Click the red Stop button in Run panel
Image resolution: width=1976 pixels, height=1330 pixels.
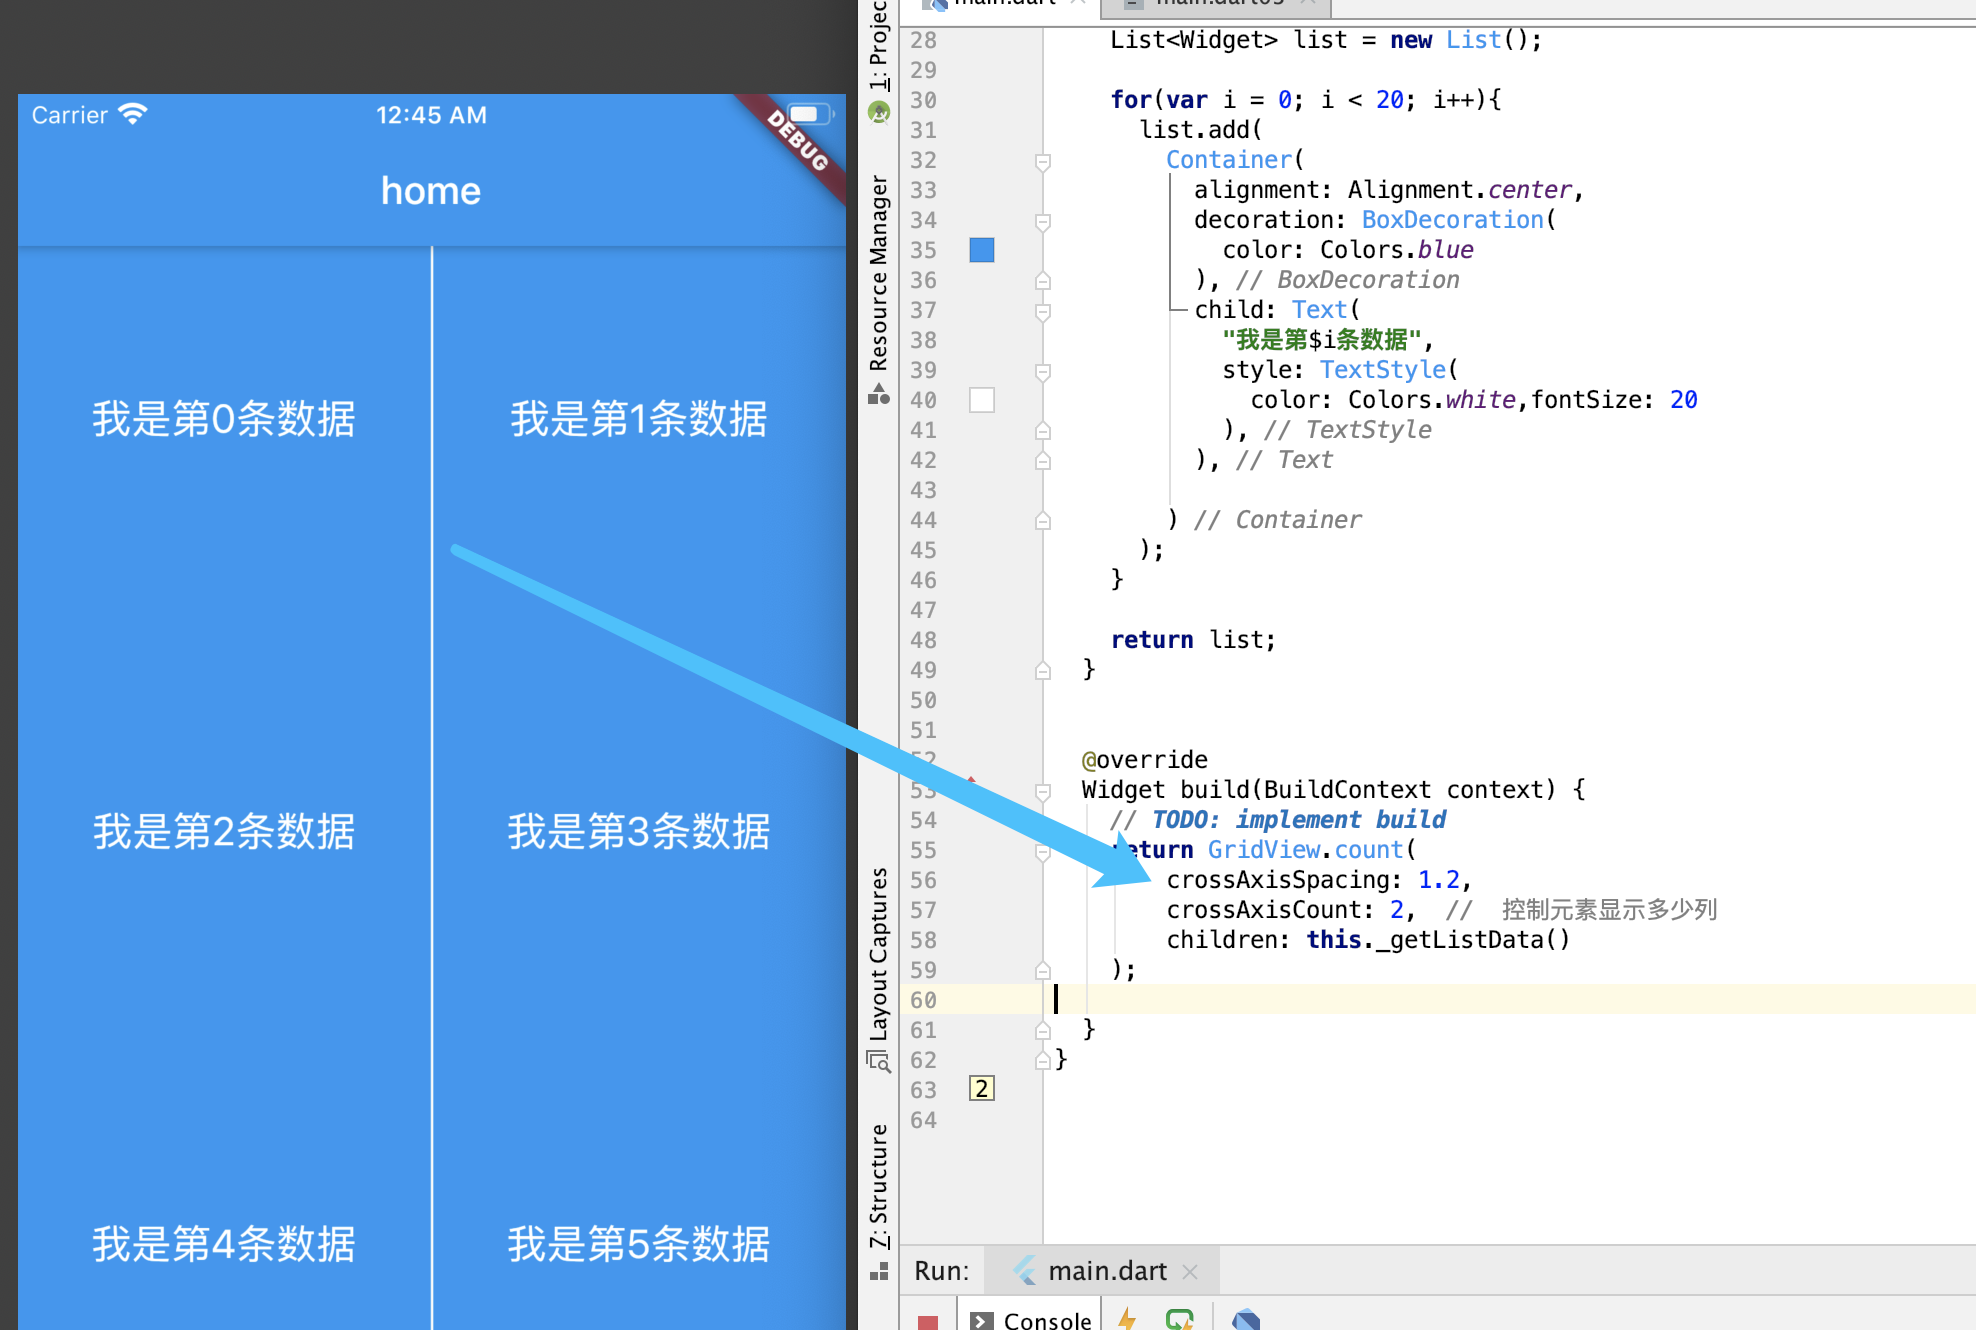click(x=927, y=1320)
